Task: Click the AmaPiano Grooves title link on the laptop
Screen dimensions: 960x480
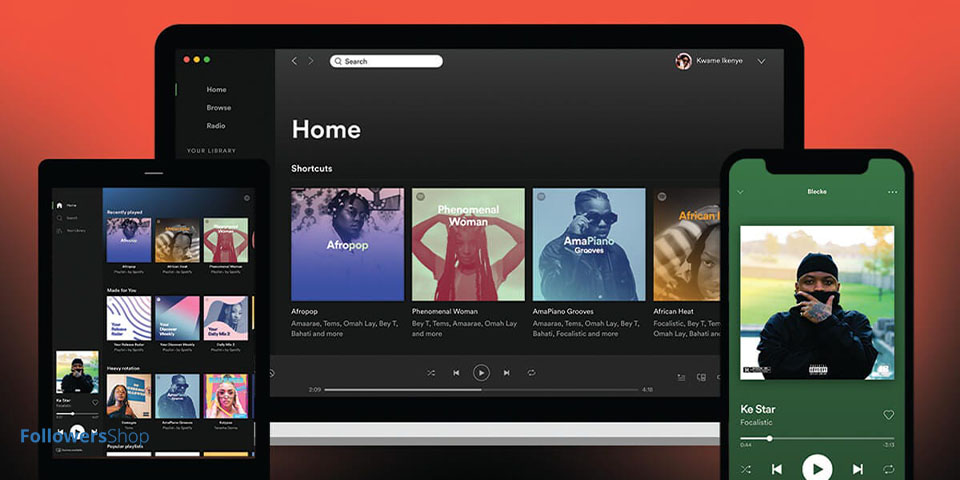Action: (563, 312)
